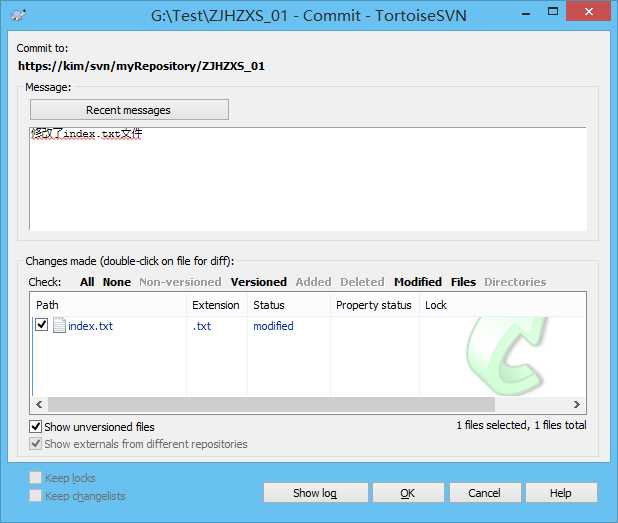Click the right scroll arrow of file list

coord(577,404)
